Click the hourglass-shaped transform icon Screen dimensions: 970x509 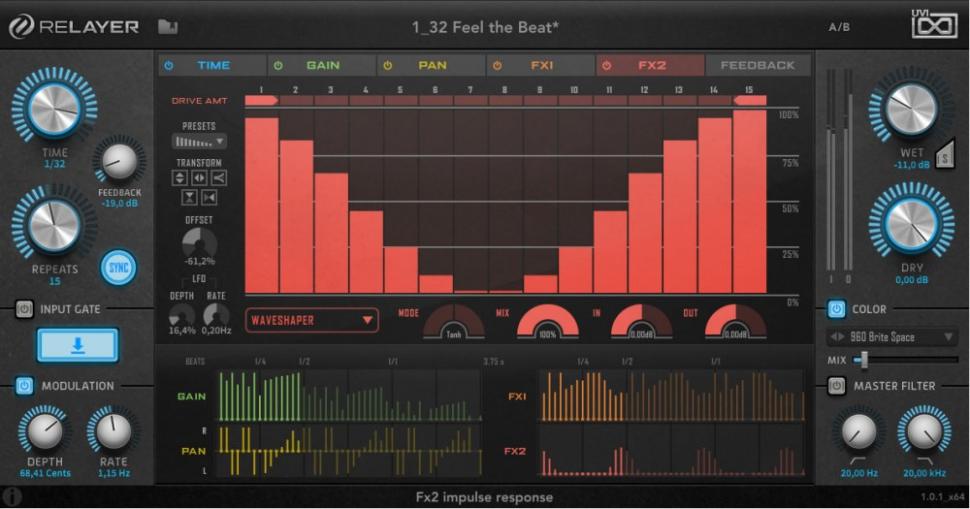point(189,197)
